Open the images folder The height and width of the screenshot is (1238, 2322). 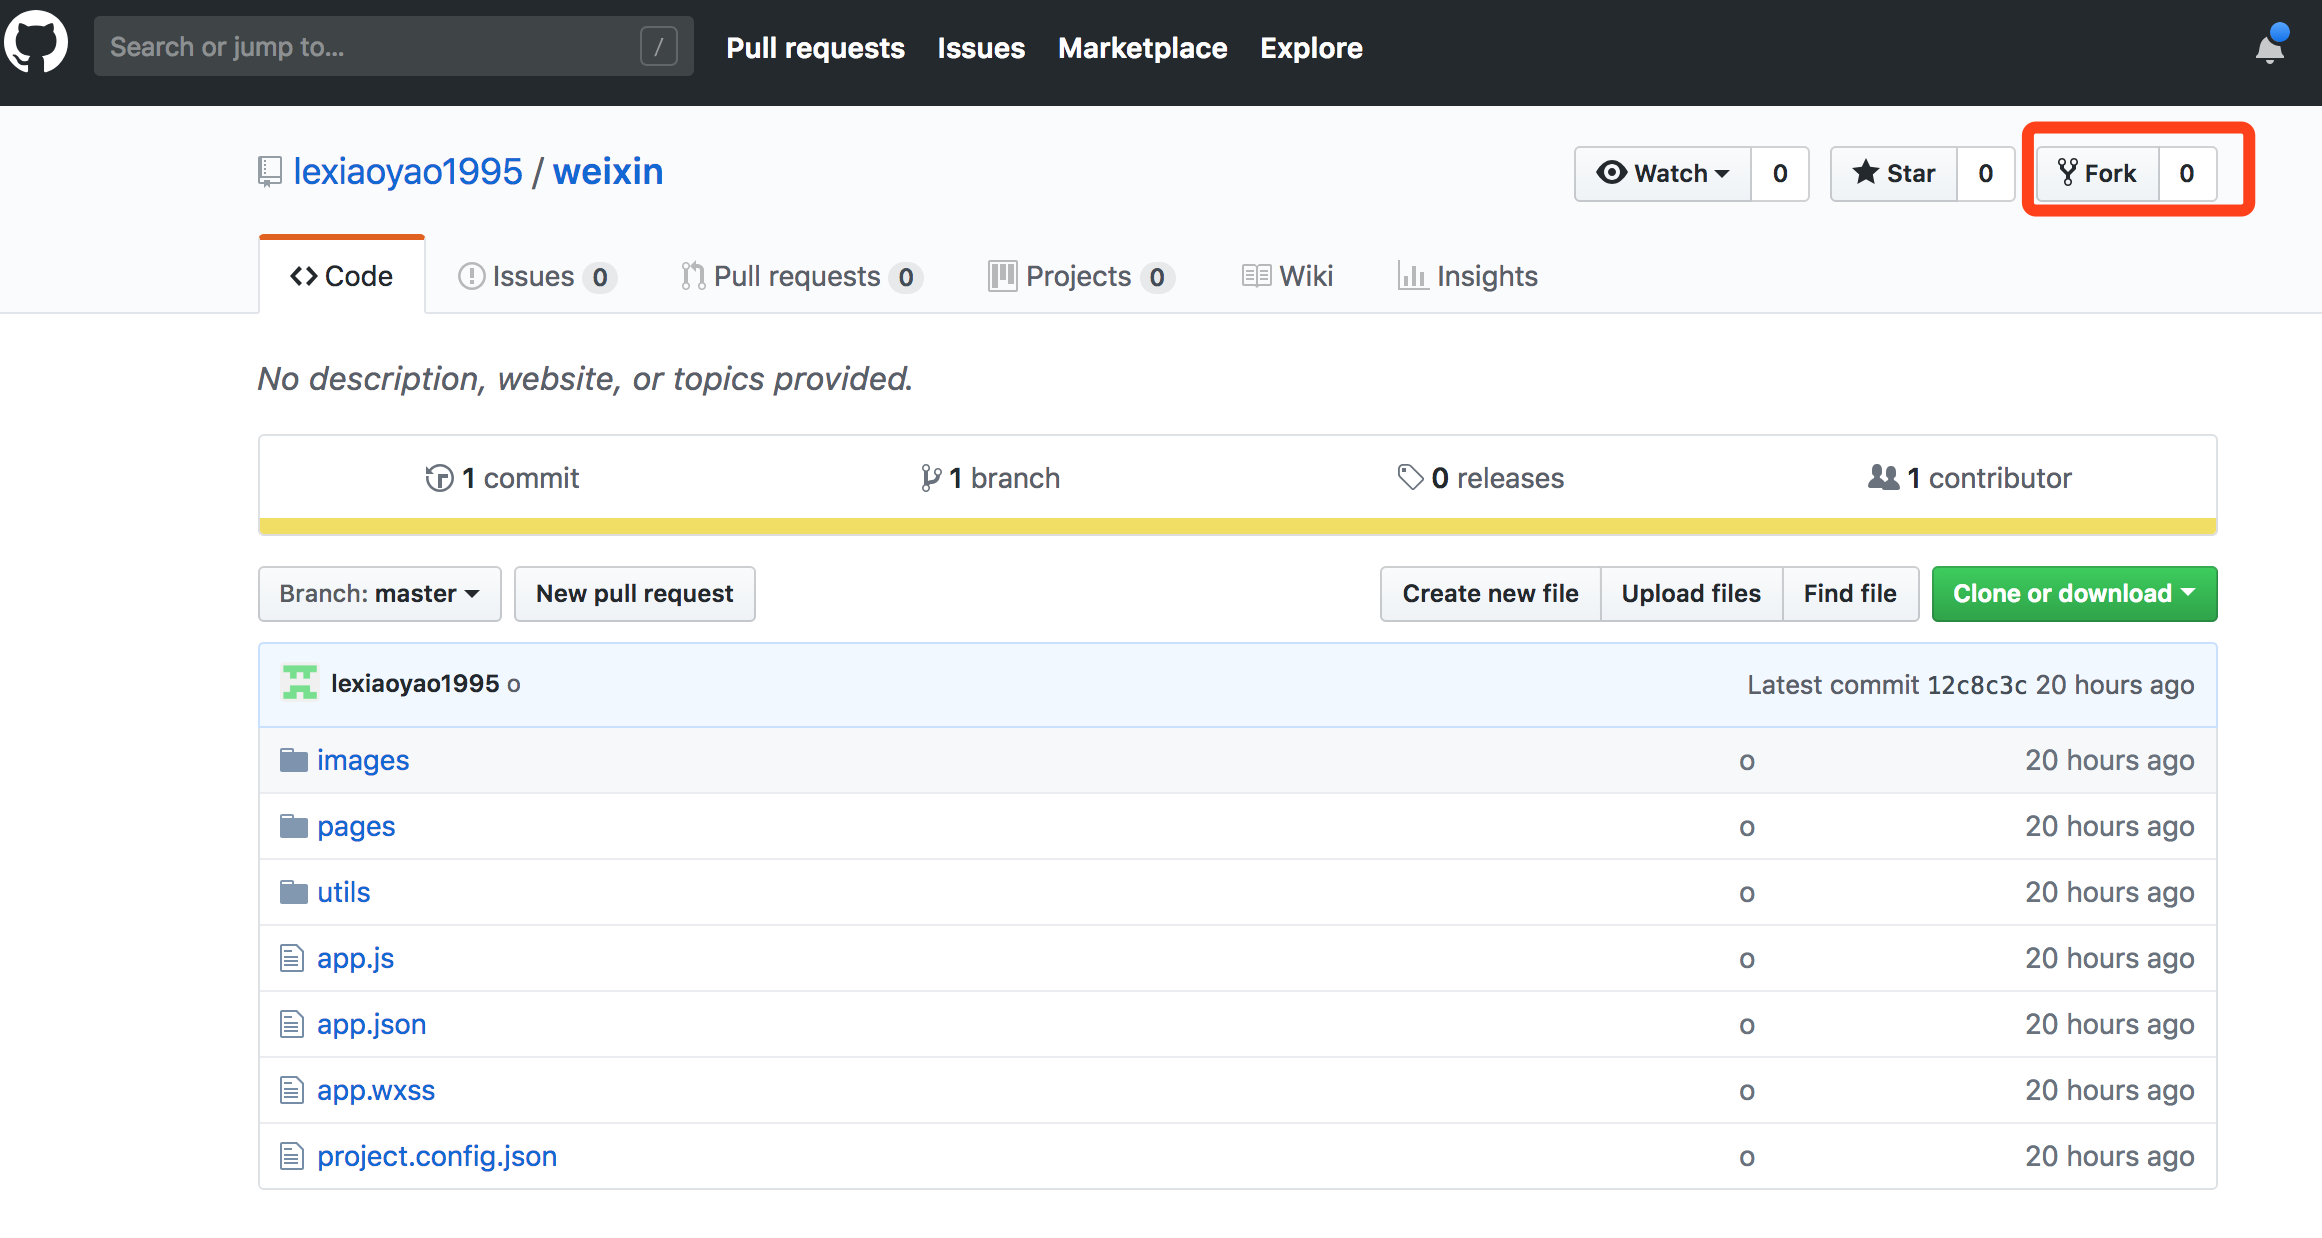[363, 760]
